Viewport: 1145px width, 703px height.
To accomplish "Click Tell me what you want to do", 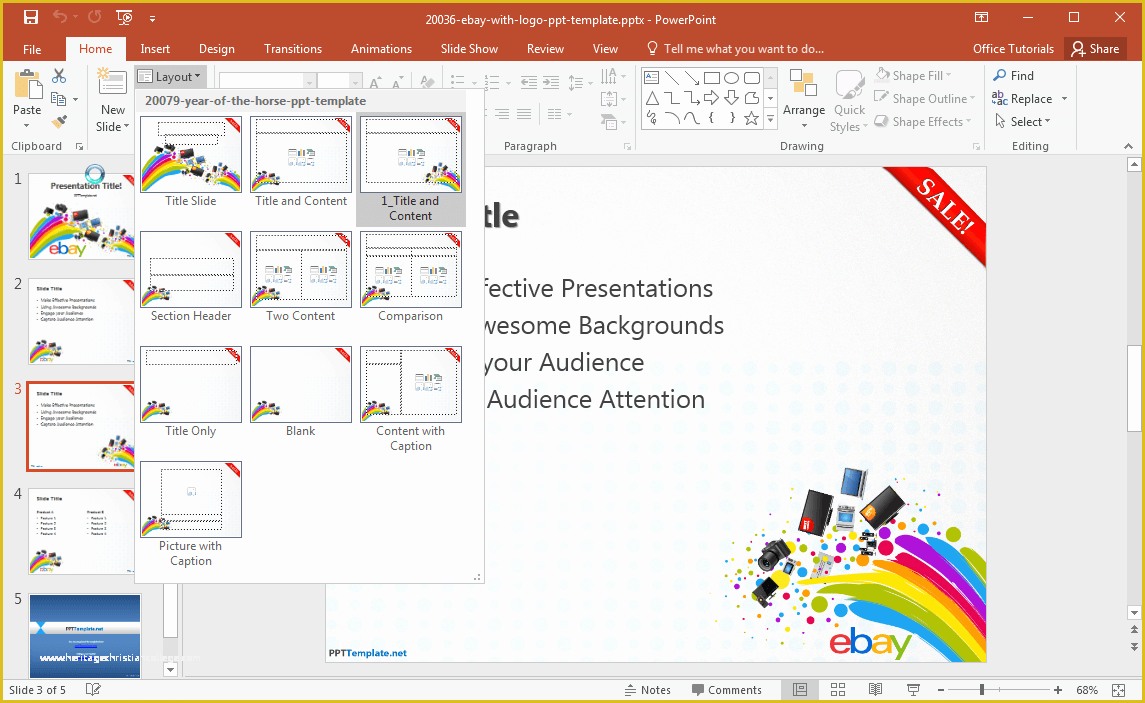I will pyautogui.click(x=735, y=49).
